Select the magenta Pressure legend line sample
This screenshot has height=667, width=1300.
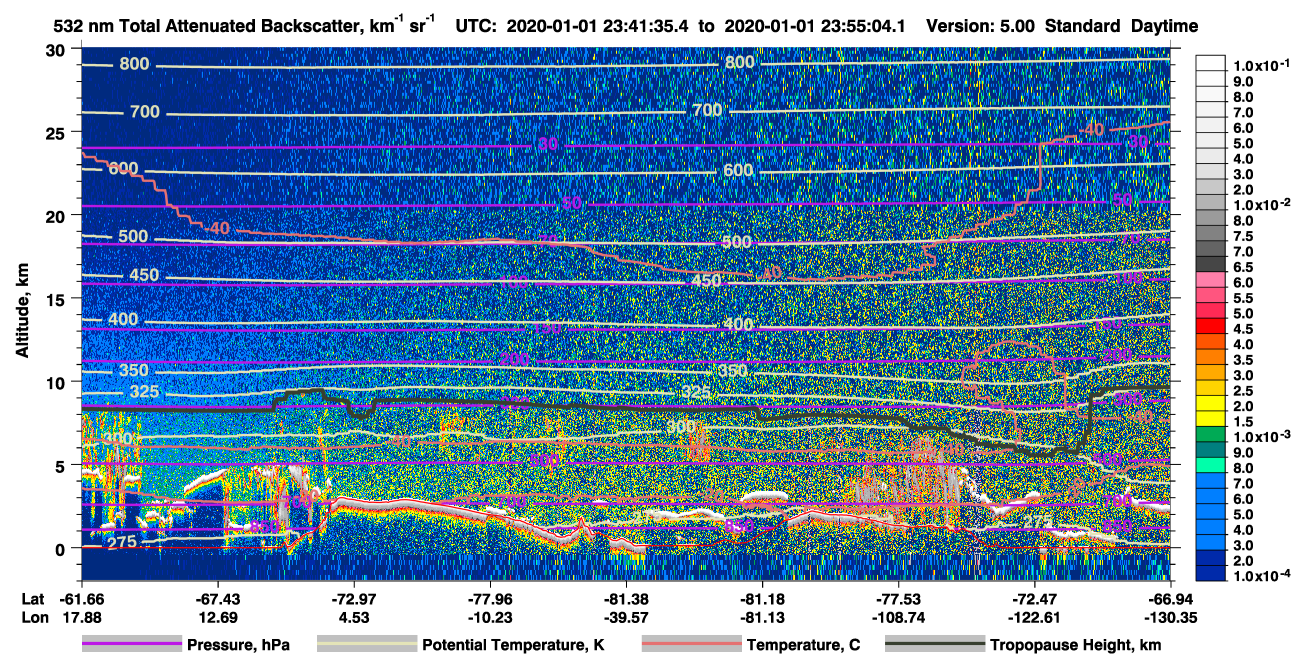pos(132,645)
